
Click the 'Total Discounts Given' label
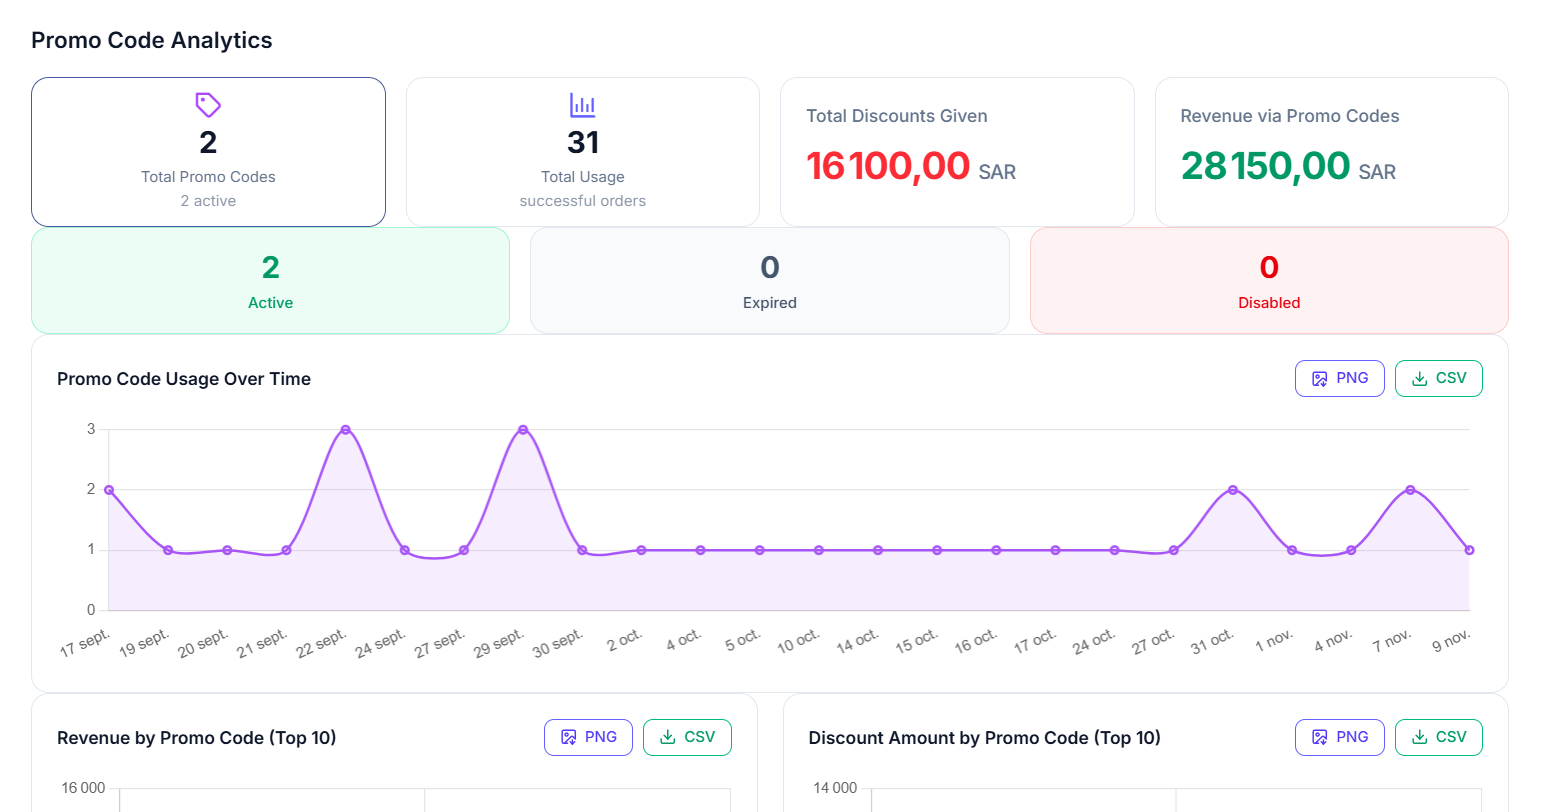coord(897,116)
